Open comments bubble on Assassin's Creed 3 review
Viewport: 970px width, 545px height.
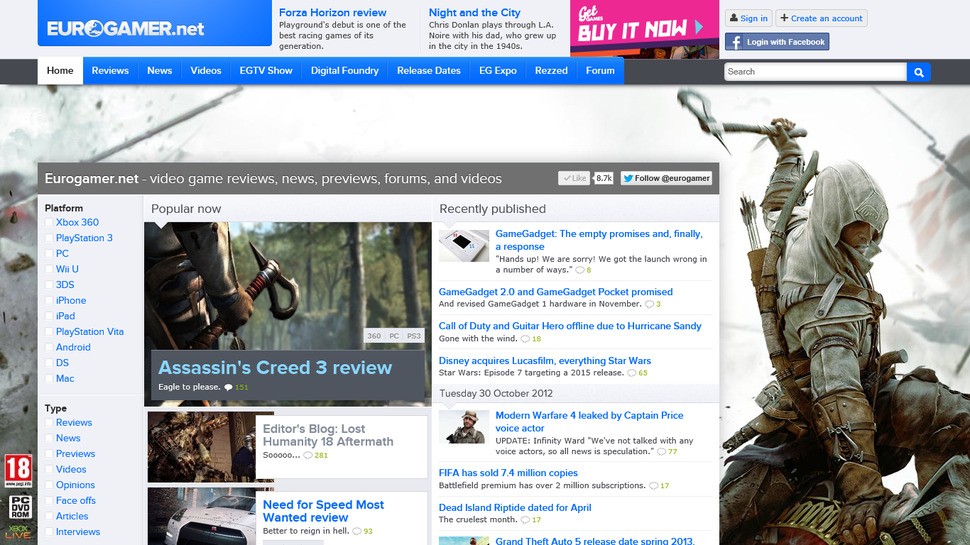pyautogui.click(x=228, y=387)
